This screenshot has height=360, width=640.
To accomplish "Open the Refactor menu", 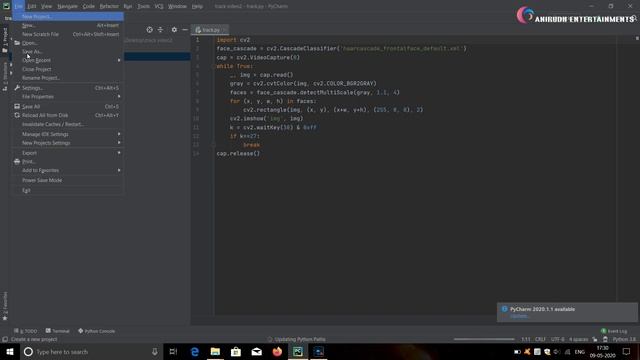I will tap(109, 6).
